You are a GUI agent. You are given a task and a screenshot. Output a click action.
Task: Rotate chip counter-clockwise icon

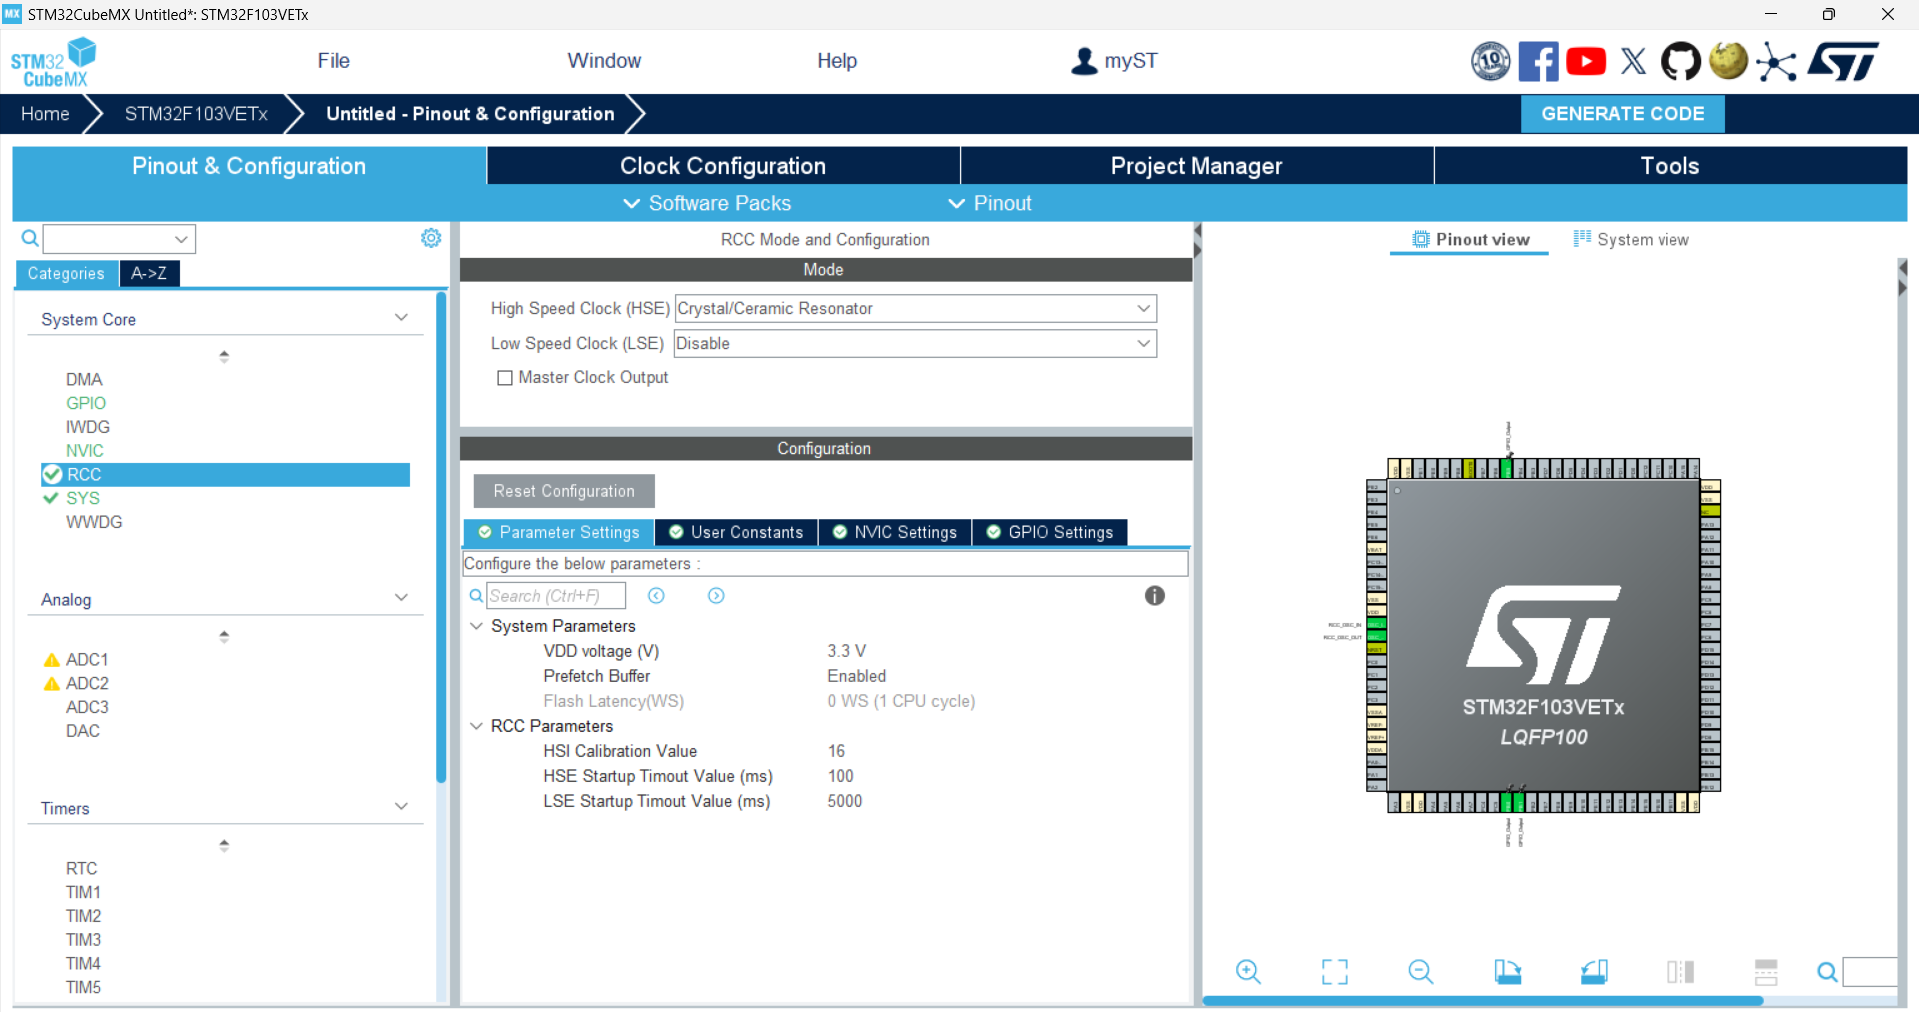[x=1594, y=972]
